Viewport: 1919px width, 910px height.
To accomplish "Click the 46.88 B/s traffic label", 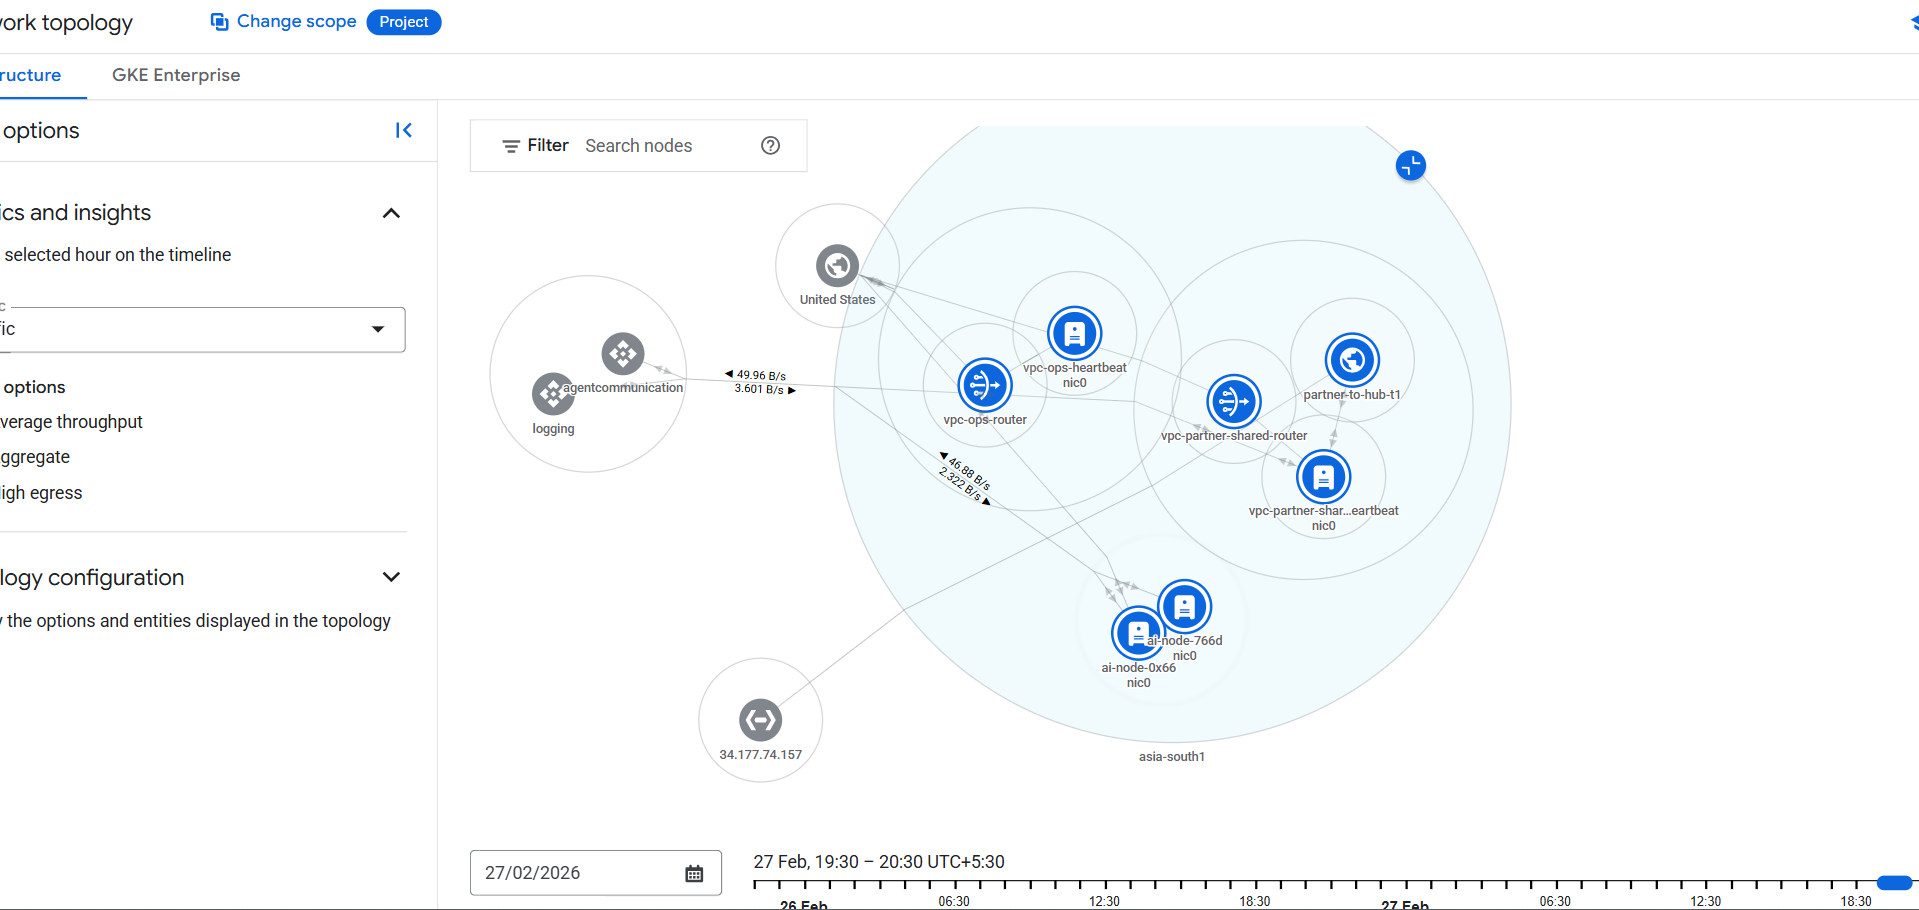I will [x=966, y=472].
